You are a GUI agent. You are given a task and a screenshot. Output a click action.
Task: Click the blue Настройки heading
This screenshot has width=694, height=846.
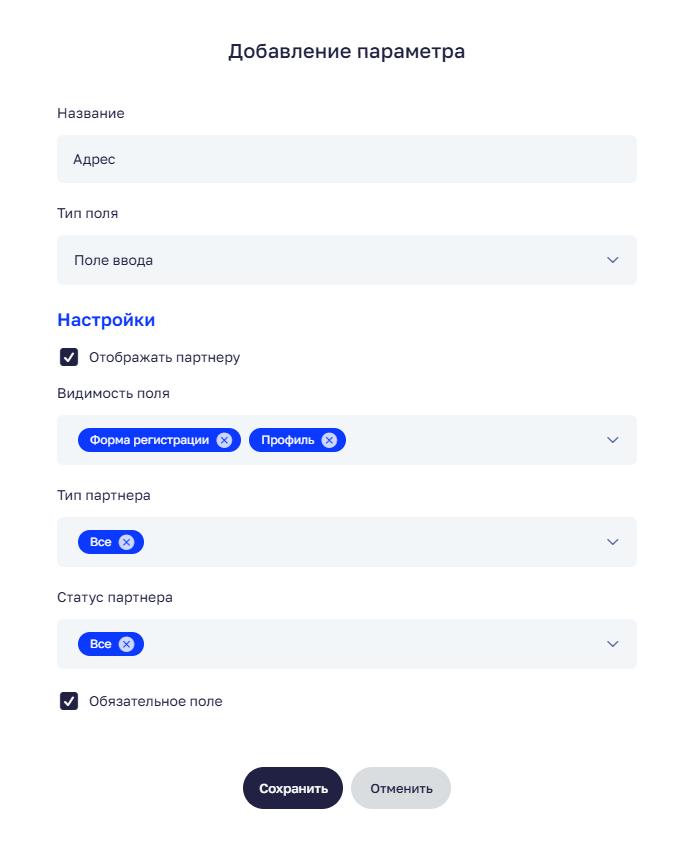106,320
